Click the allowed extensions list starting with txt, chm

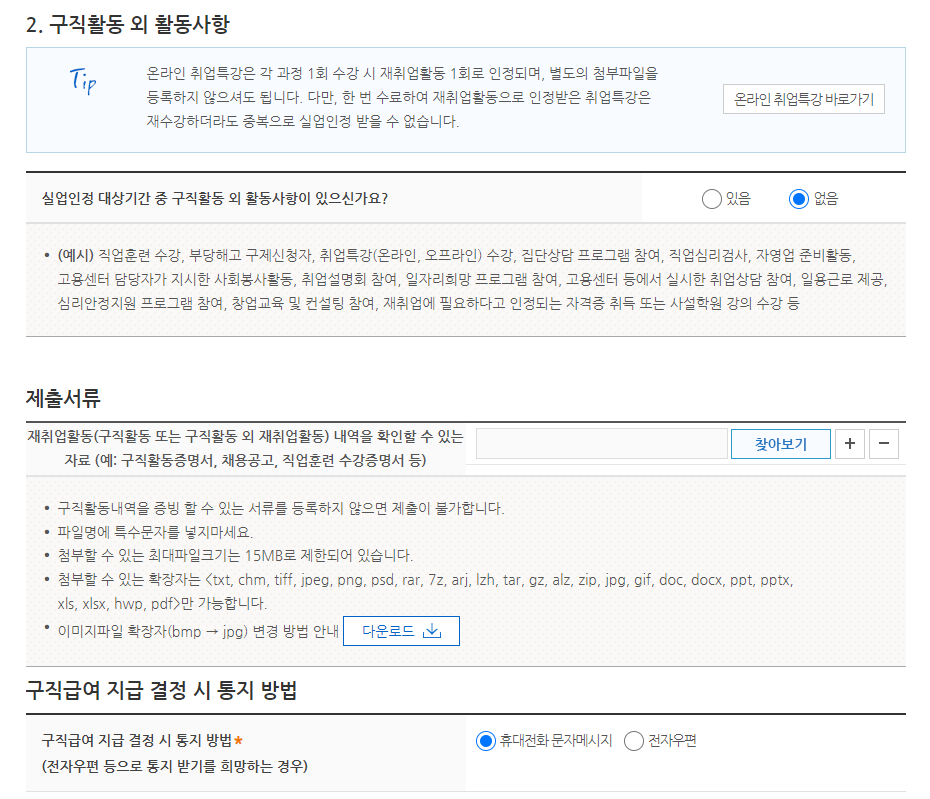[425, 591]
